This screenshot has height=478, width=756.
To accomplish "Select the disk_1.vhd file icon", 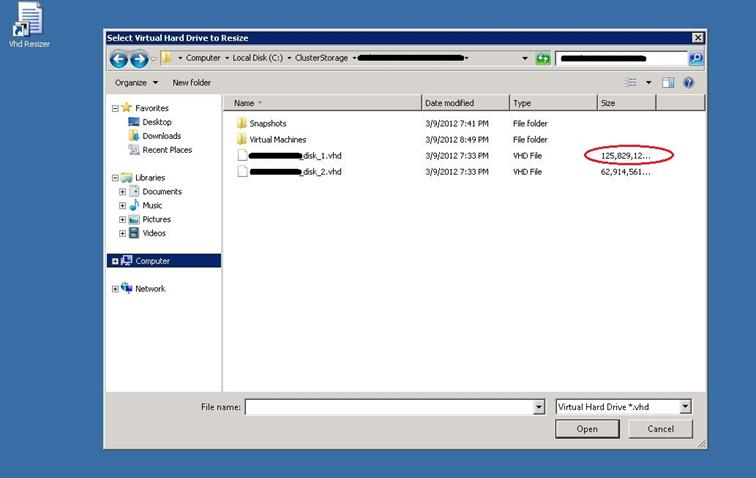I will click(241, 156).
